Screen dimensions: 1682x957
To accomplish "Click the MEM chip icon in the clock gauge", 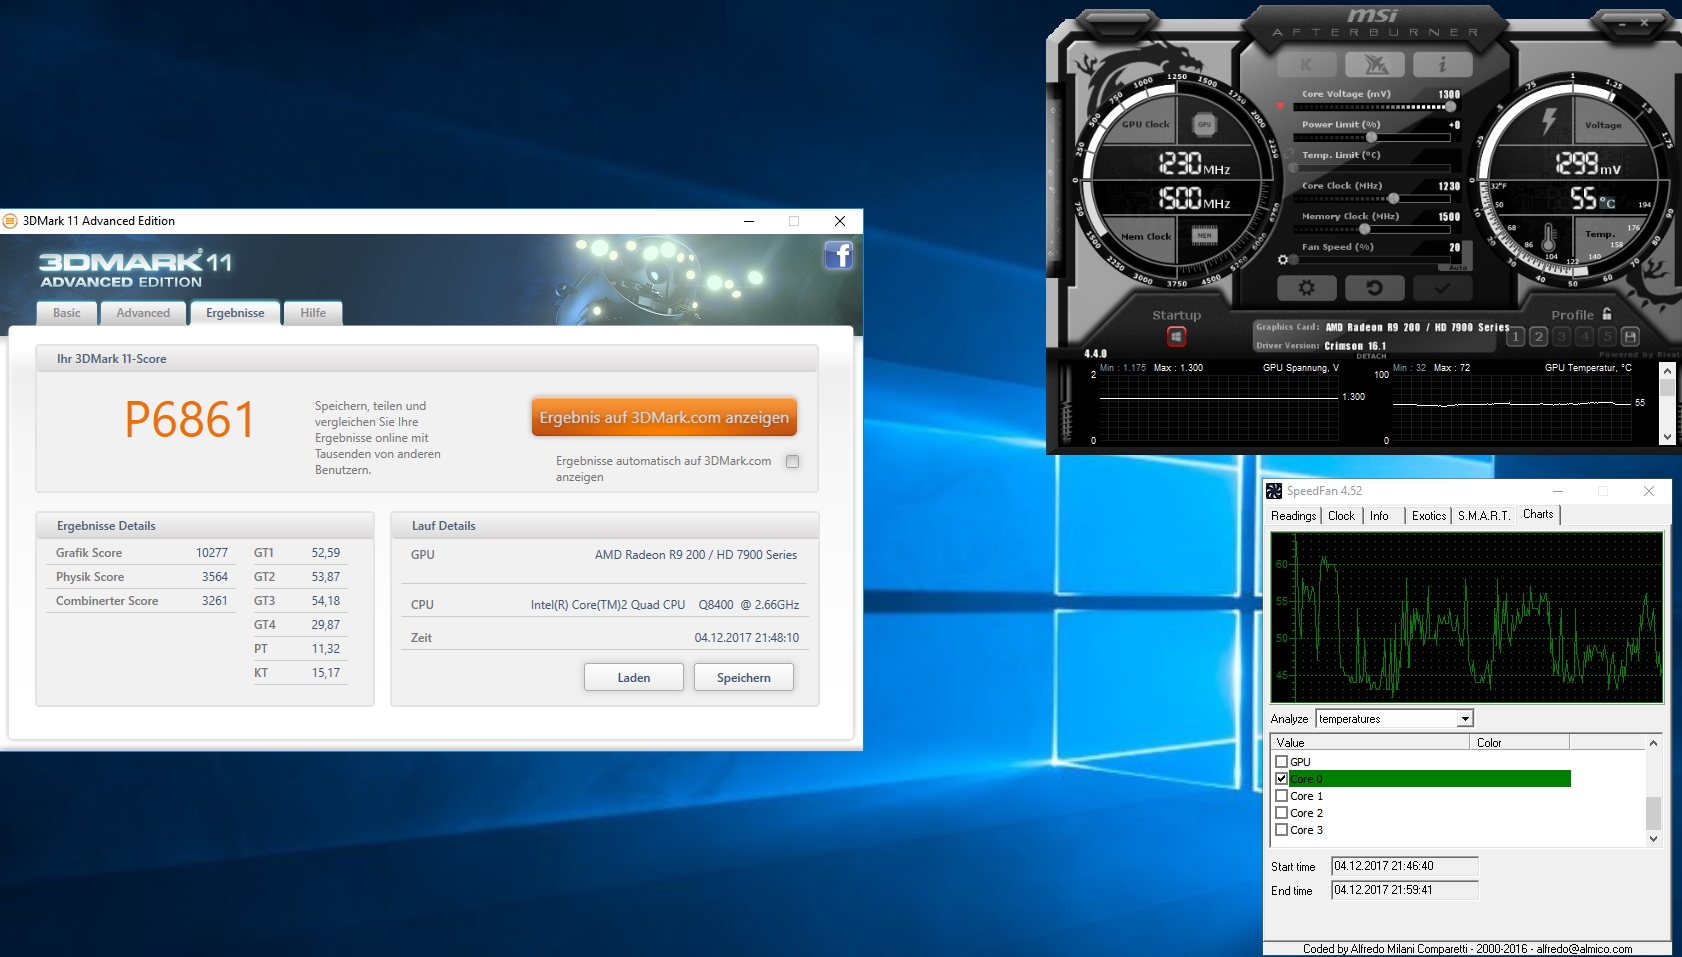I will (x=1204, y=236).
